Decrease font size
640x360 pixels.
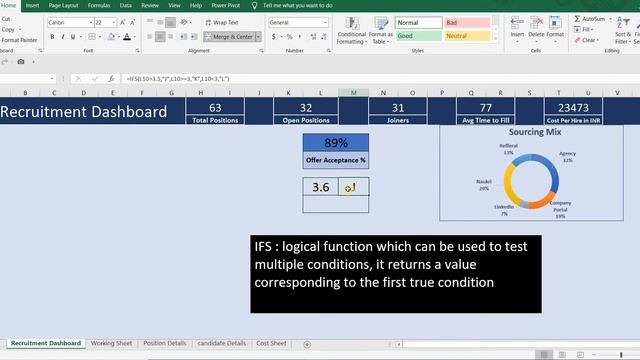coord(132,22)
